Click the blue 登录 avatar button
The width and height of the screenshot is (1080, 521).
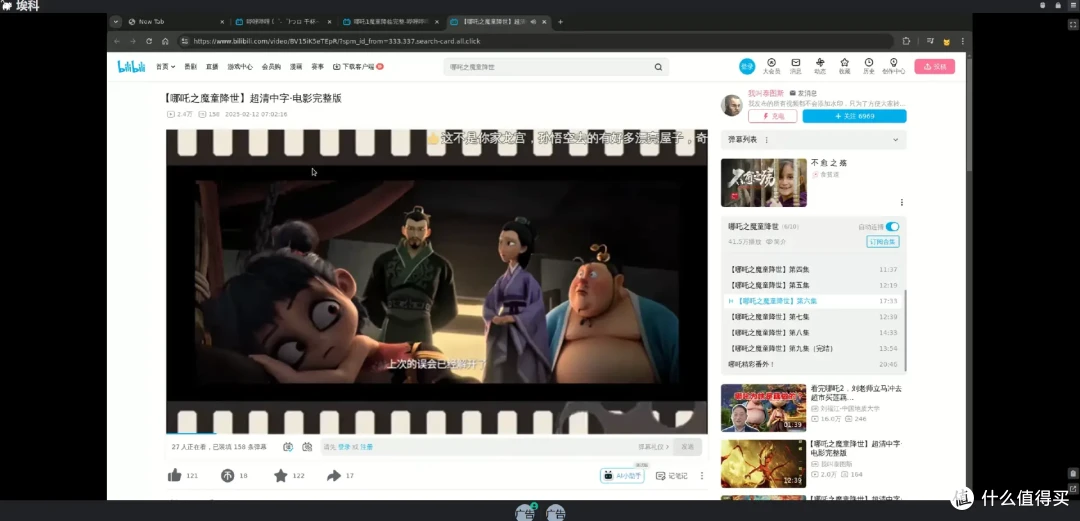(x=747, y=66)
